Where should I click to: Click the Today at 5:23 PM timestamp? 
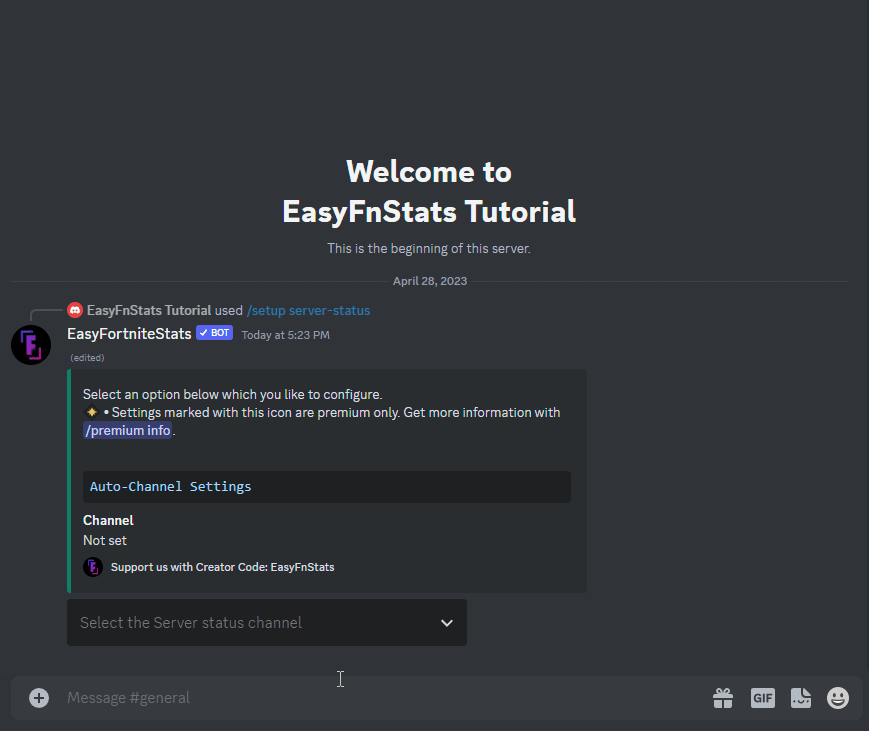click(x=285, y=335)
